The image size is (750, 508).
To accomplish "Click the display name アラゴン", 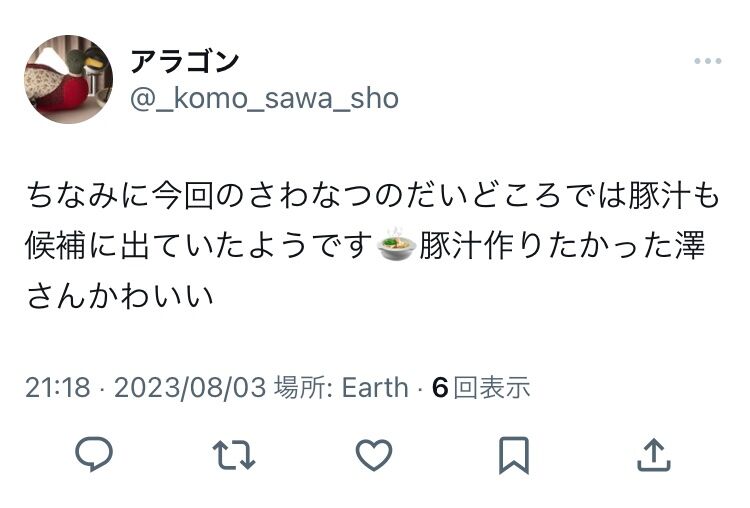I will tap(185, 61).
